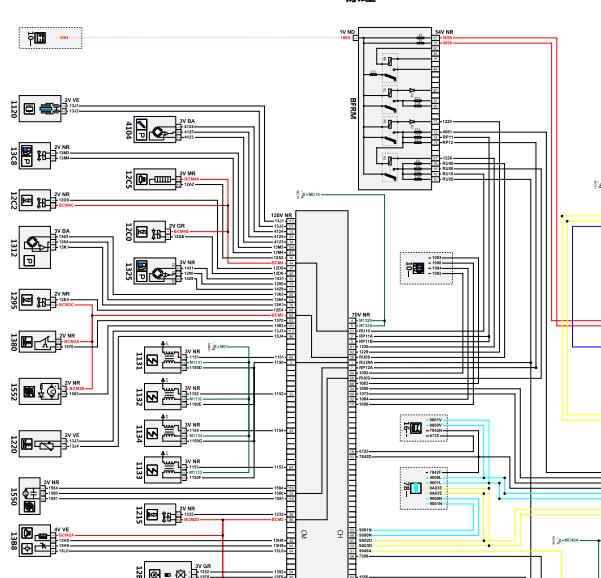Select the '2V GR' connector label
This screenshot has height=578, width=601.
point(177,226)
